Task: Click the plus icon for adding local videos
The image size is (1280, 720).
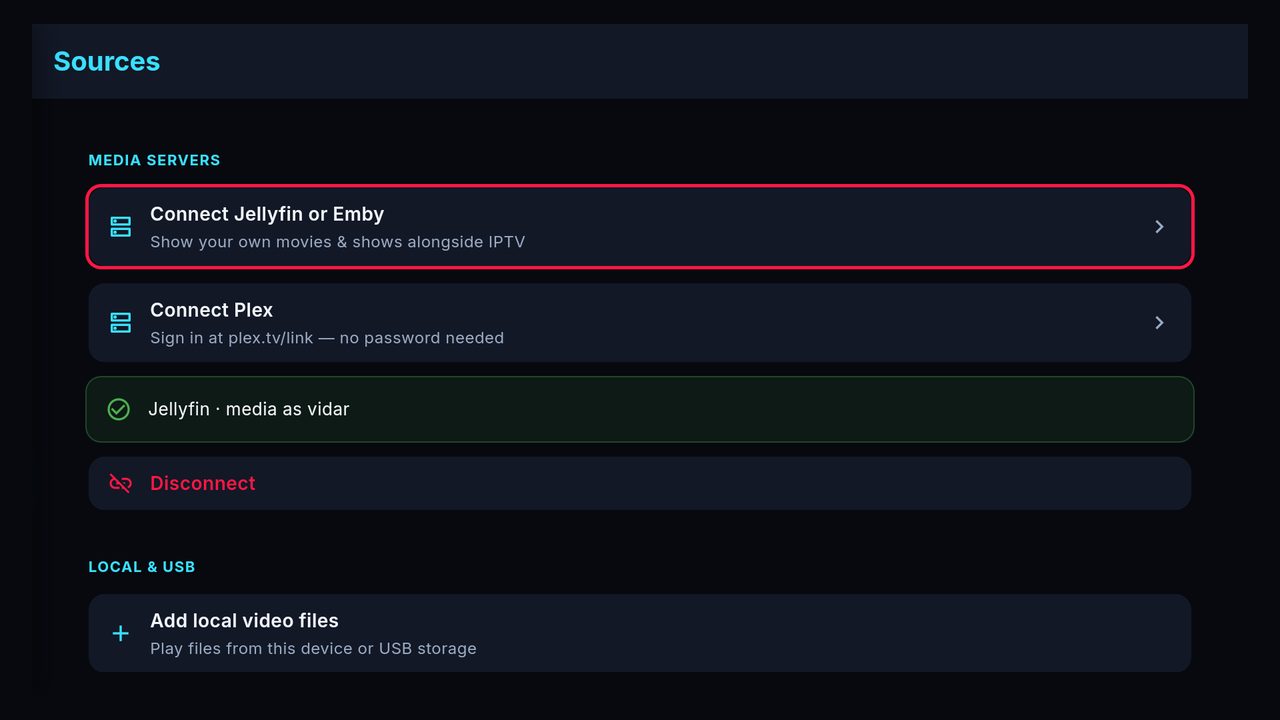Action: [121, 633]
